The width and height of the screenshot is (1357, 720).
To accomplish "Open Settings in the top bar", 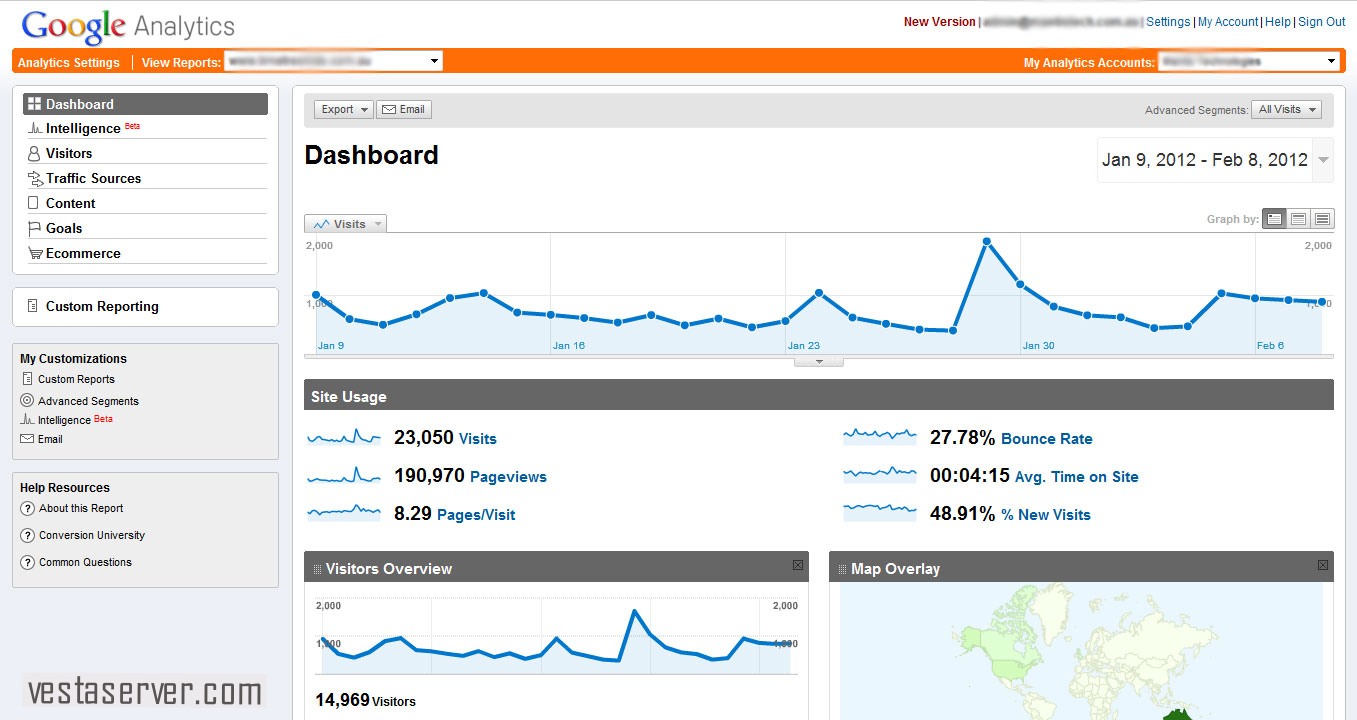I will (1168, 22).
